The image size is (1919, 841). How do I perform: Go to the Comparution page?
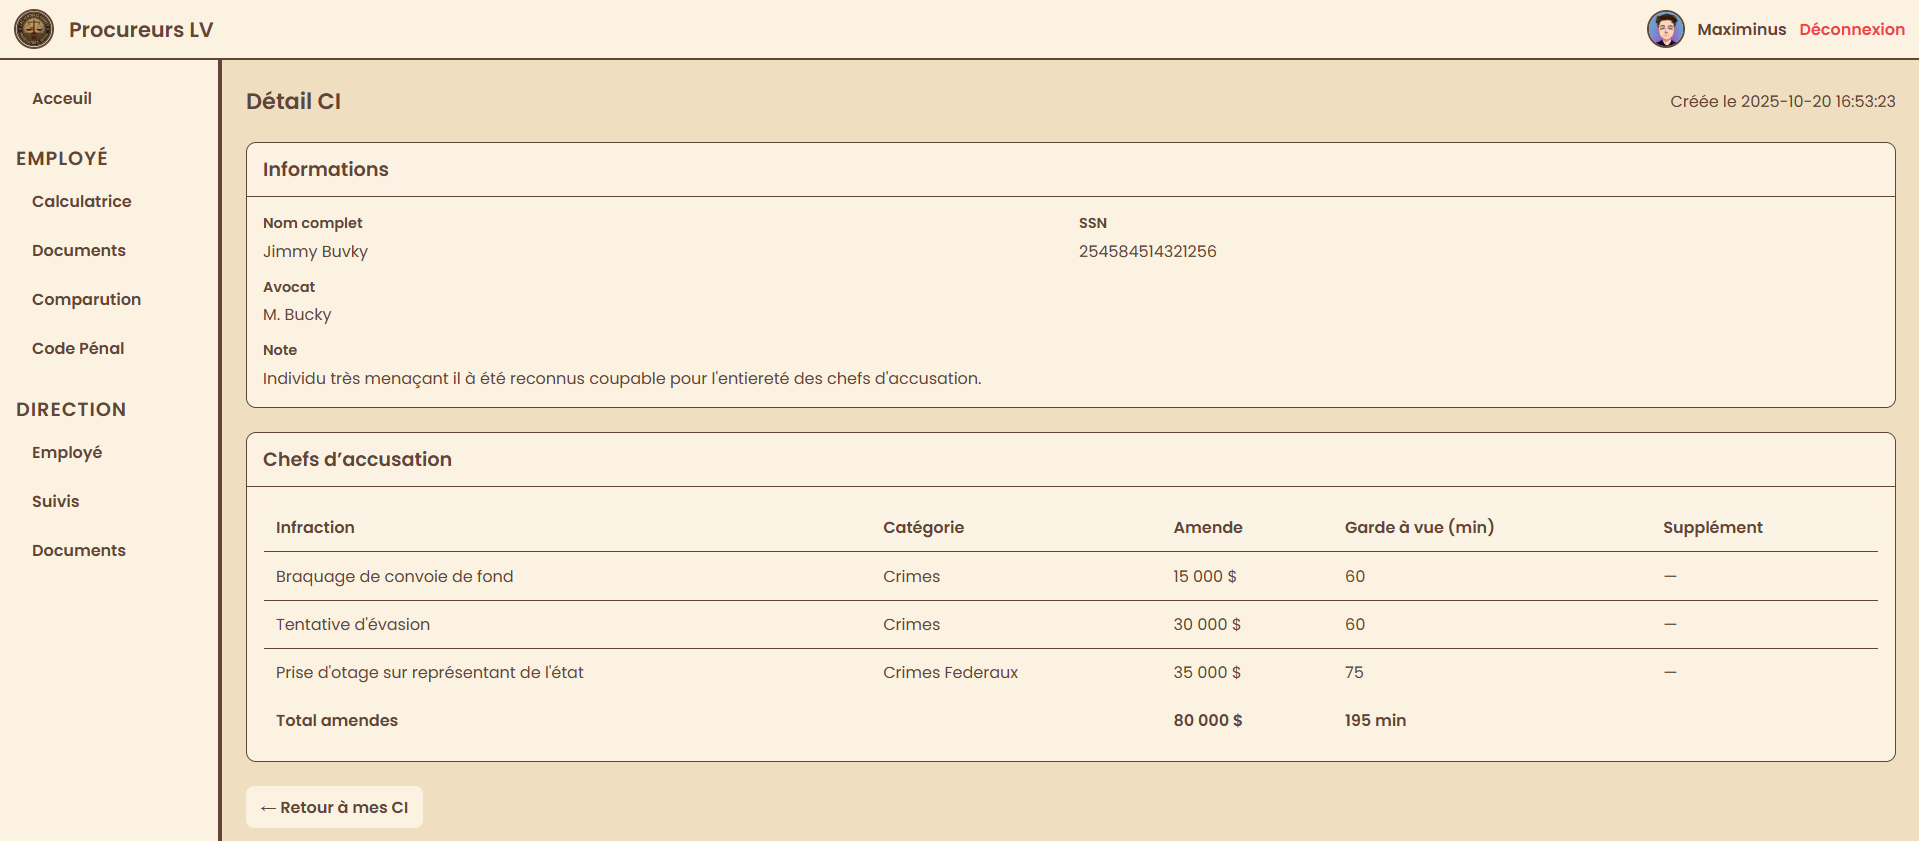click(86, 299)
